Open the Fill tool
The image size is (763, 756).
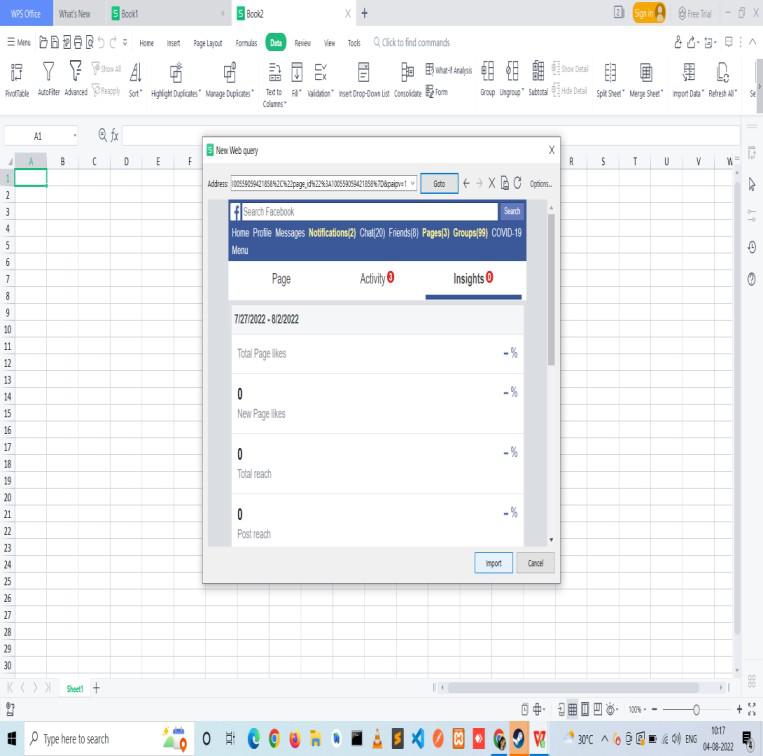pyautogui.click(x=297, y=79)
